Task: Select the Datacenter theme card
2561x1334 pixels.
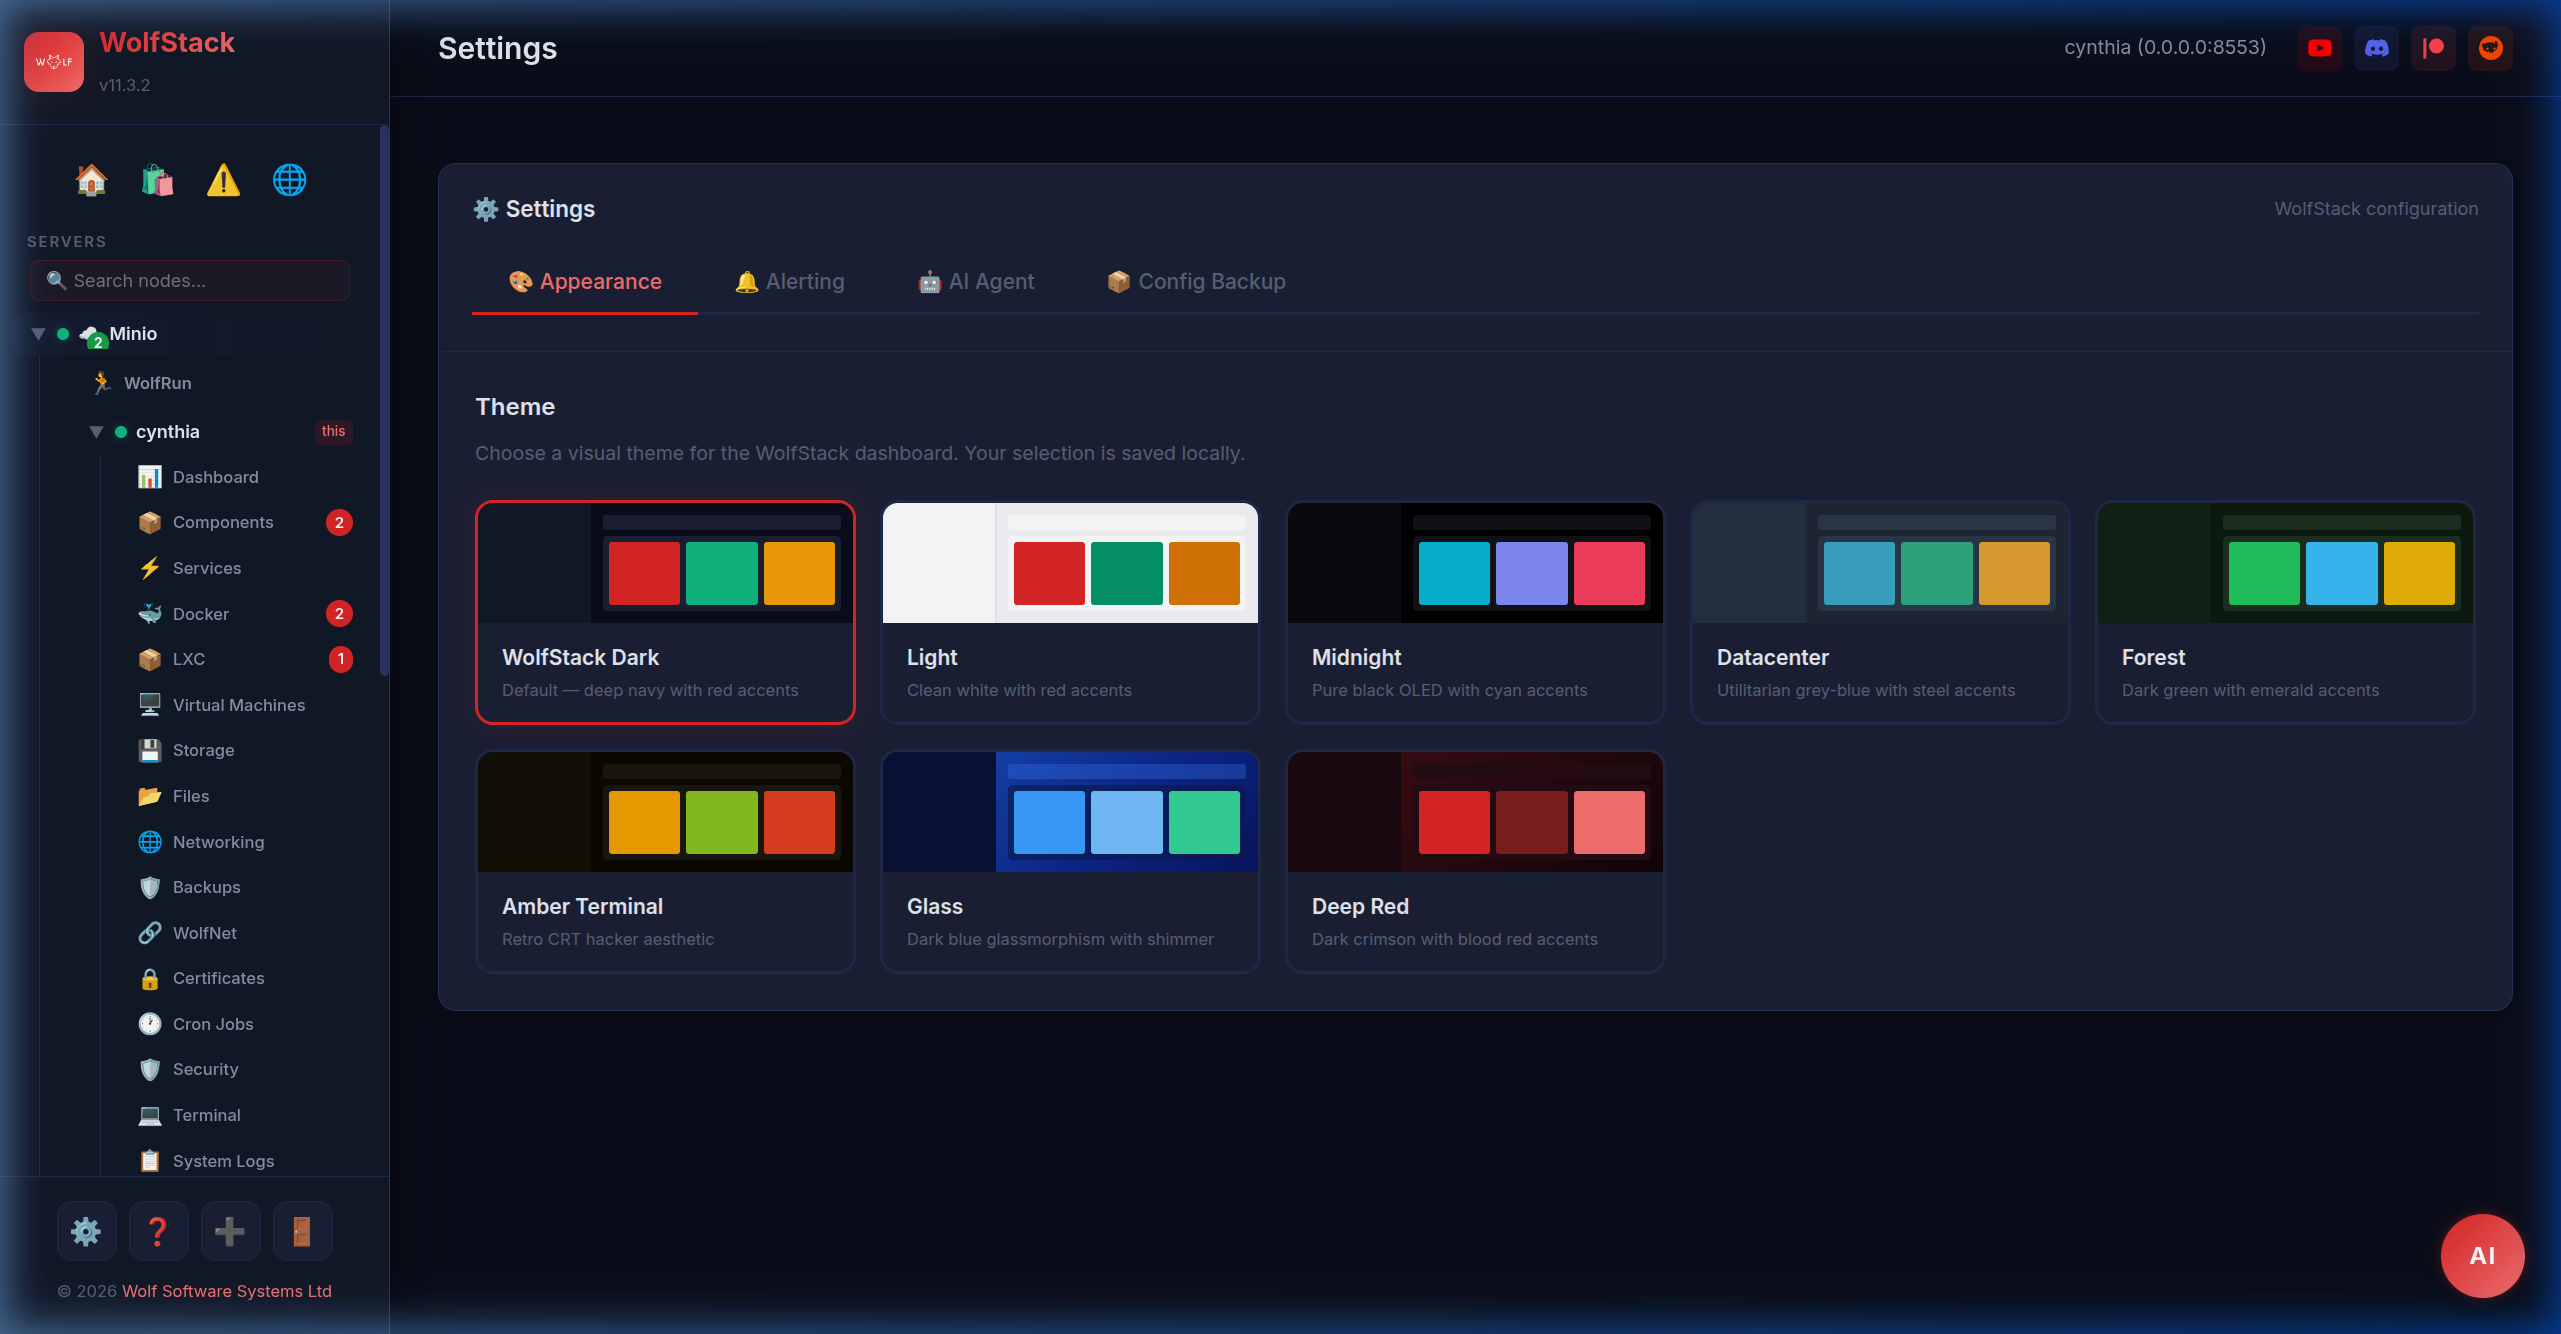Action: click(1880, 612)
